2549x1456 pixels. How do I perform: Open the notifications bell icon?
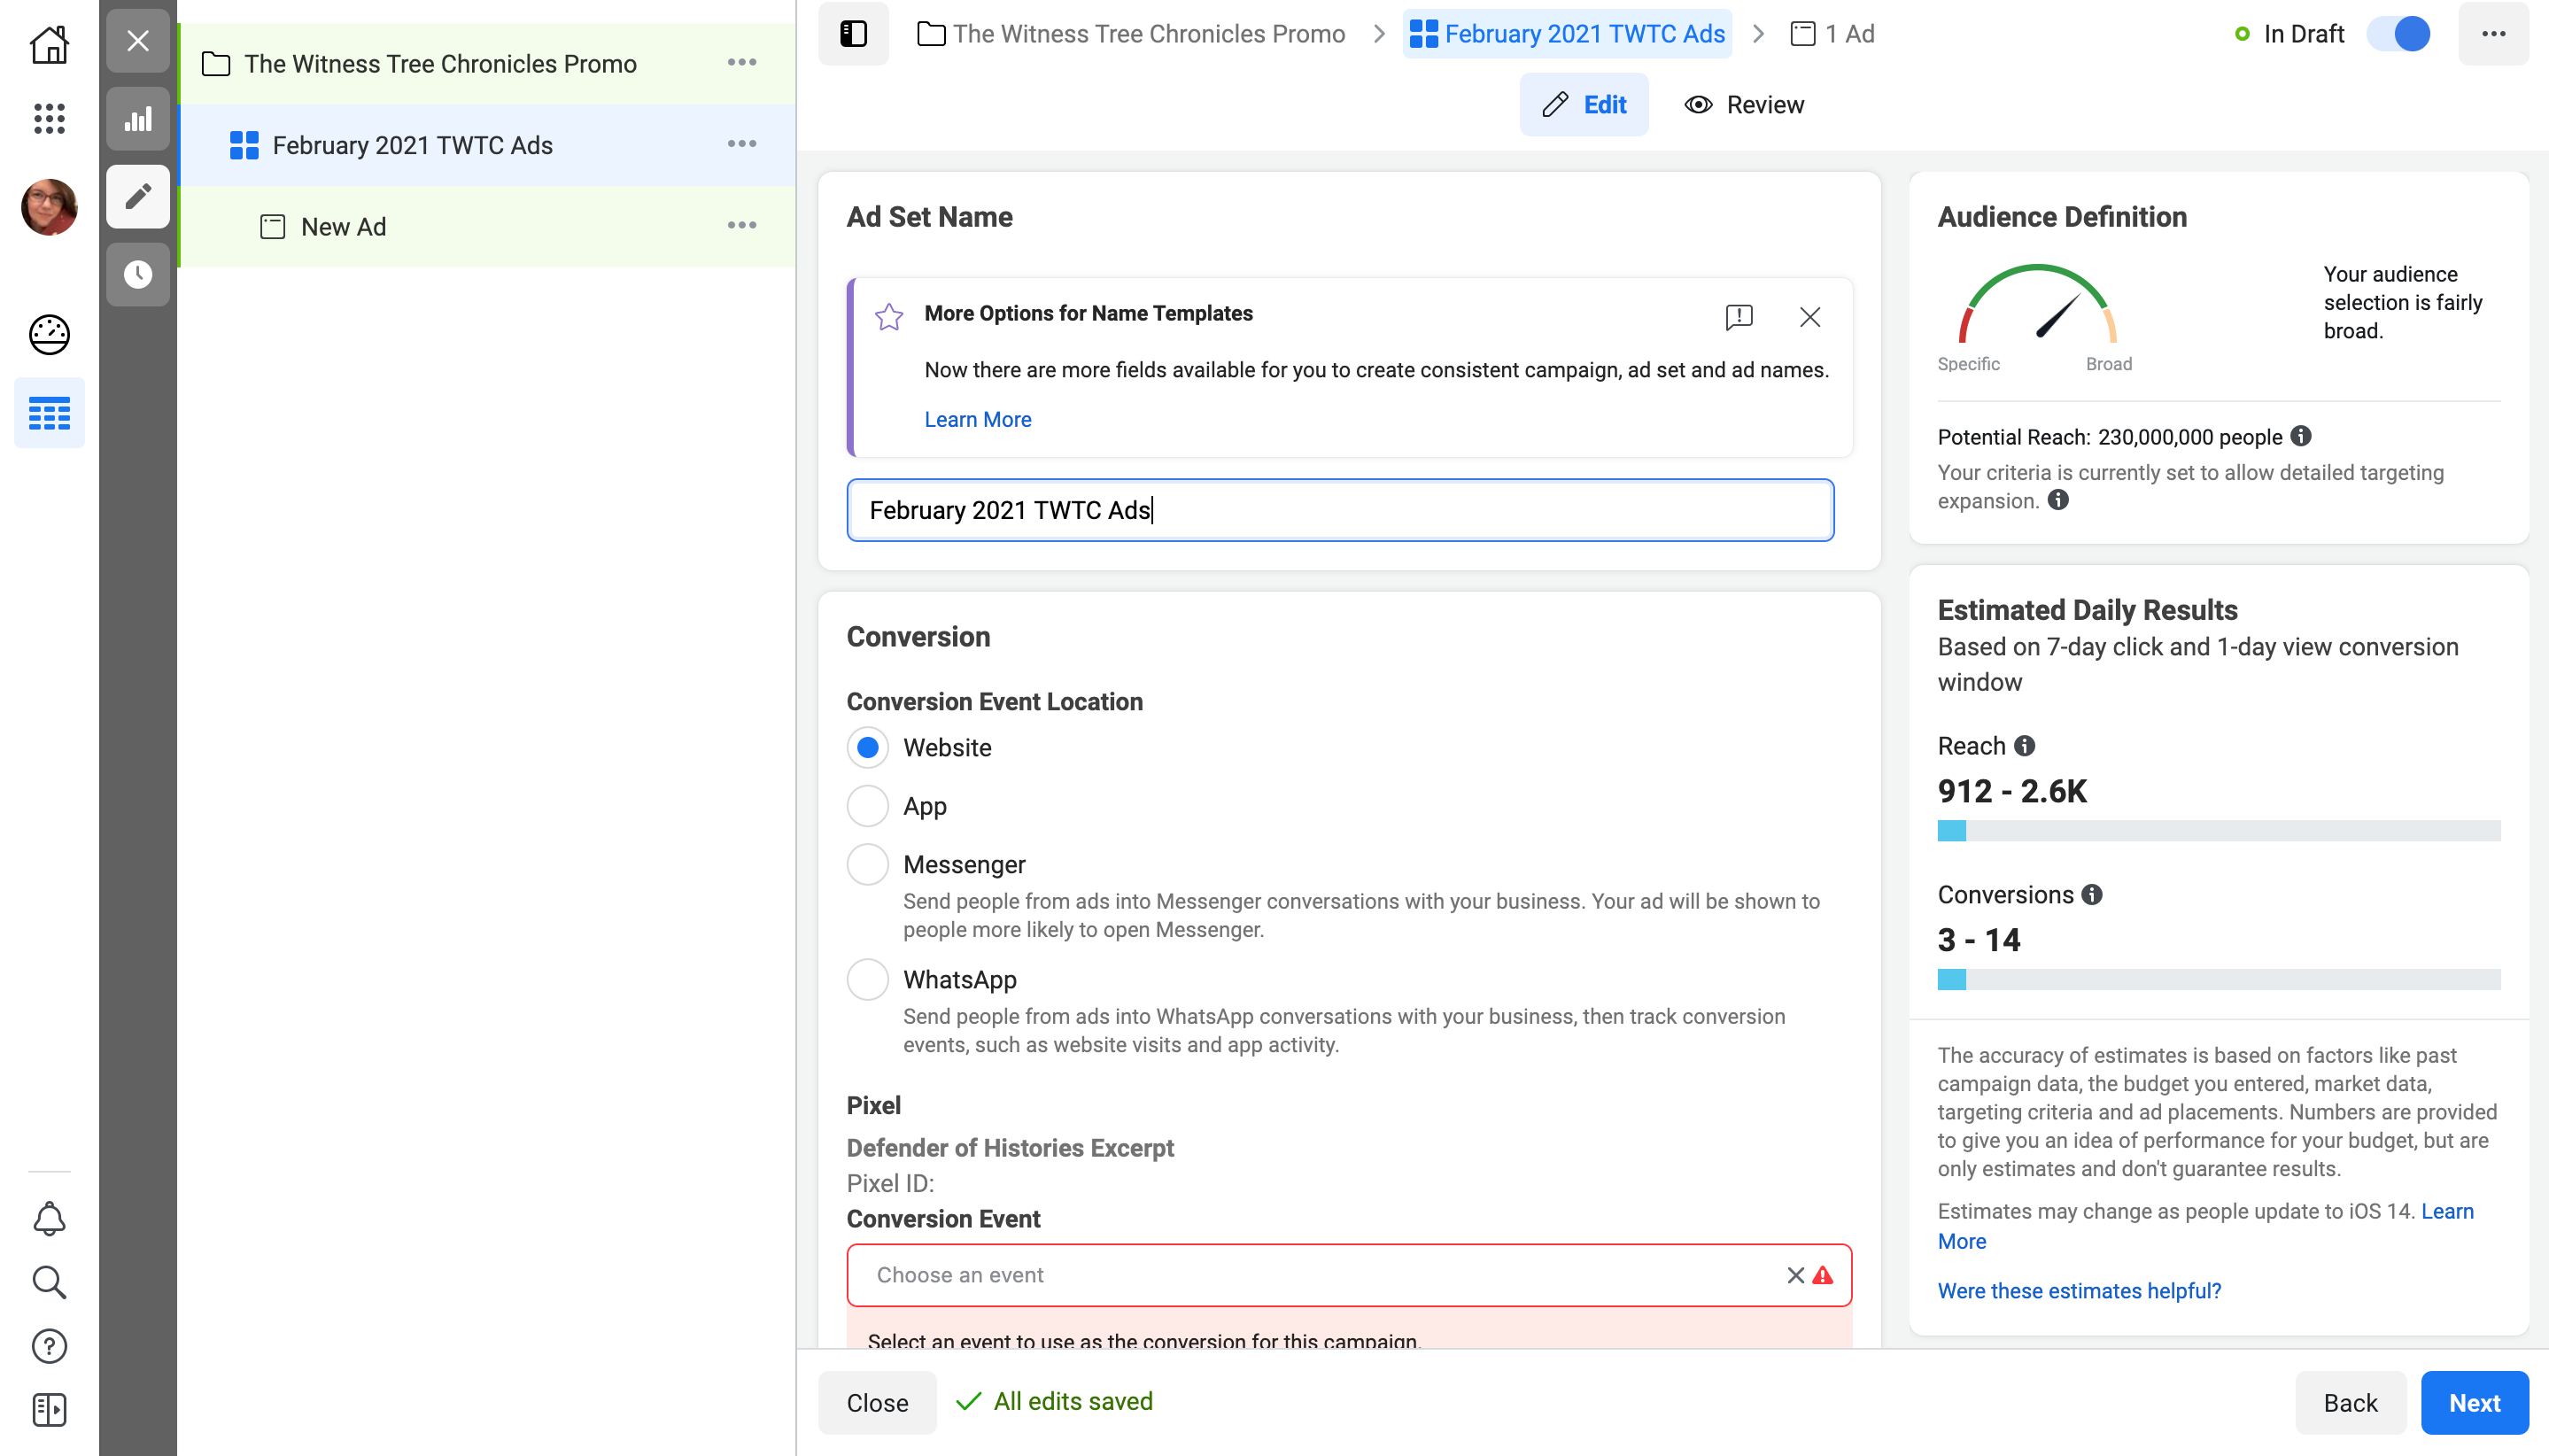point(49,1218)
